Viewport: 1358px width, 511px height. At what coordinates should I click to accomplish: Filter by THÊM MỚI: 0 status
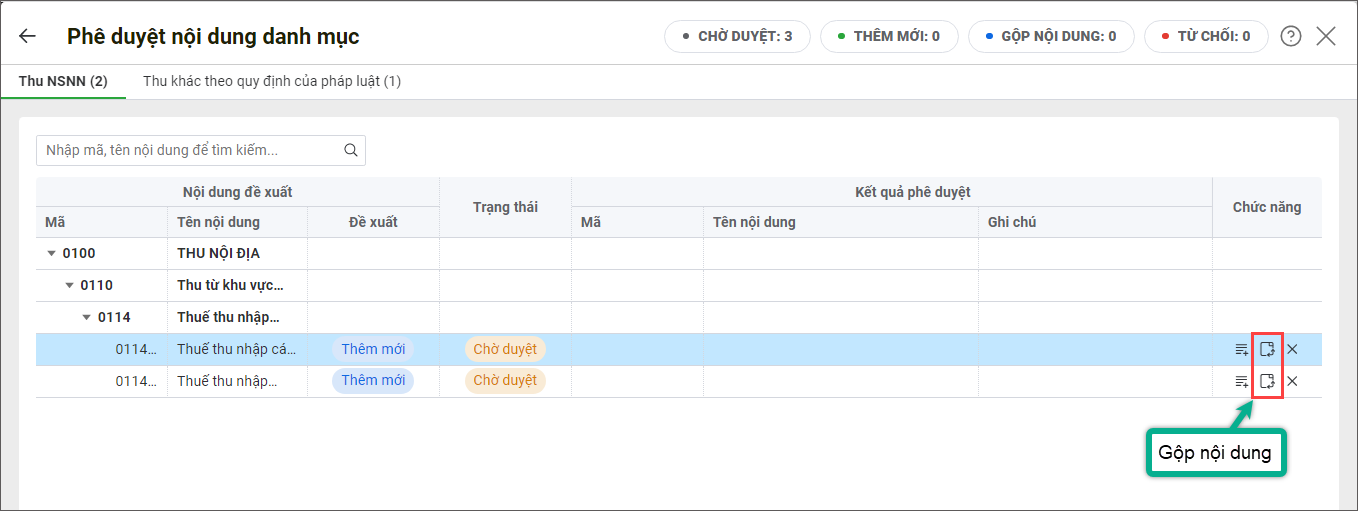889,37
